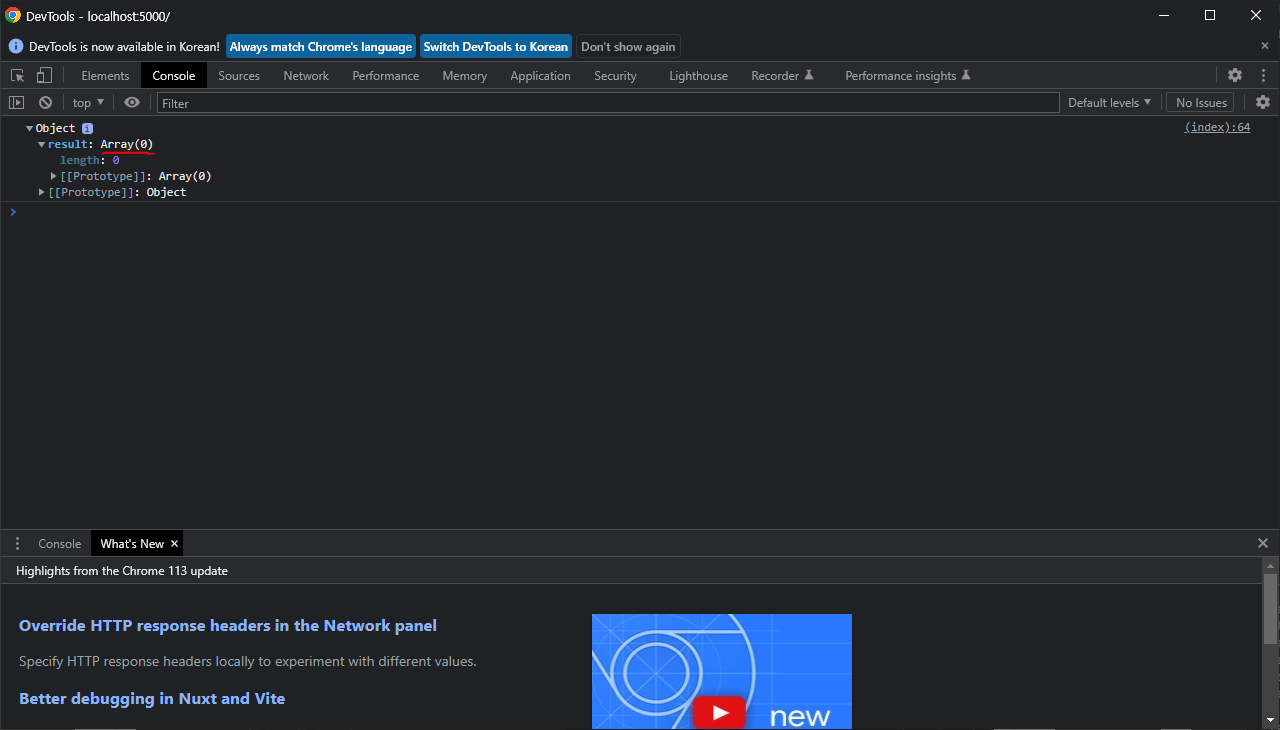Open console settings gear beside No Issues

[x=1263, y=103]
